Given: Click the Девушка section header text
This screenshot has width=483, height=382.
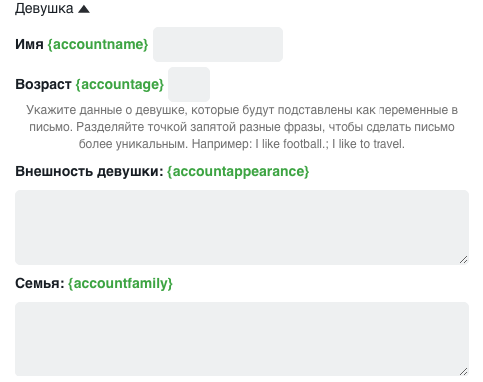Looking at the screenshot, I should click(44, 8).
